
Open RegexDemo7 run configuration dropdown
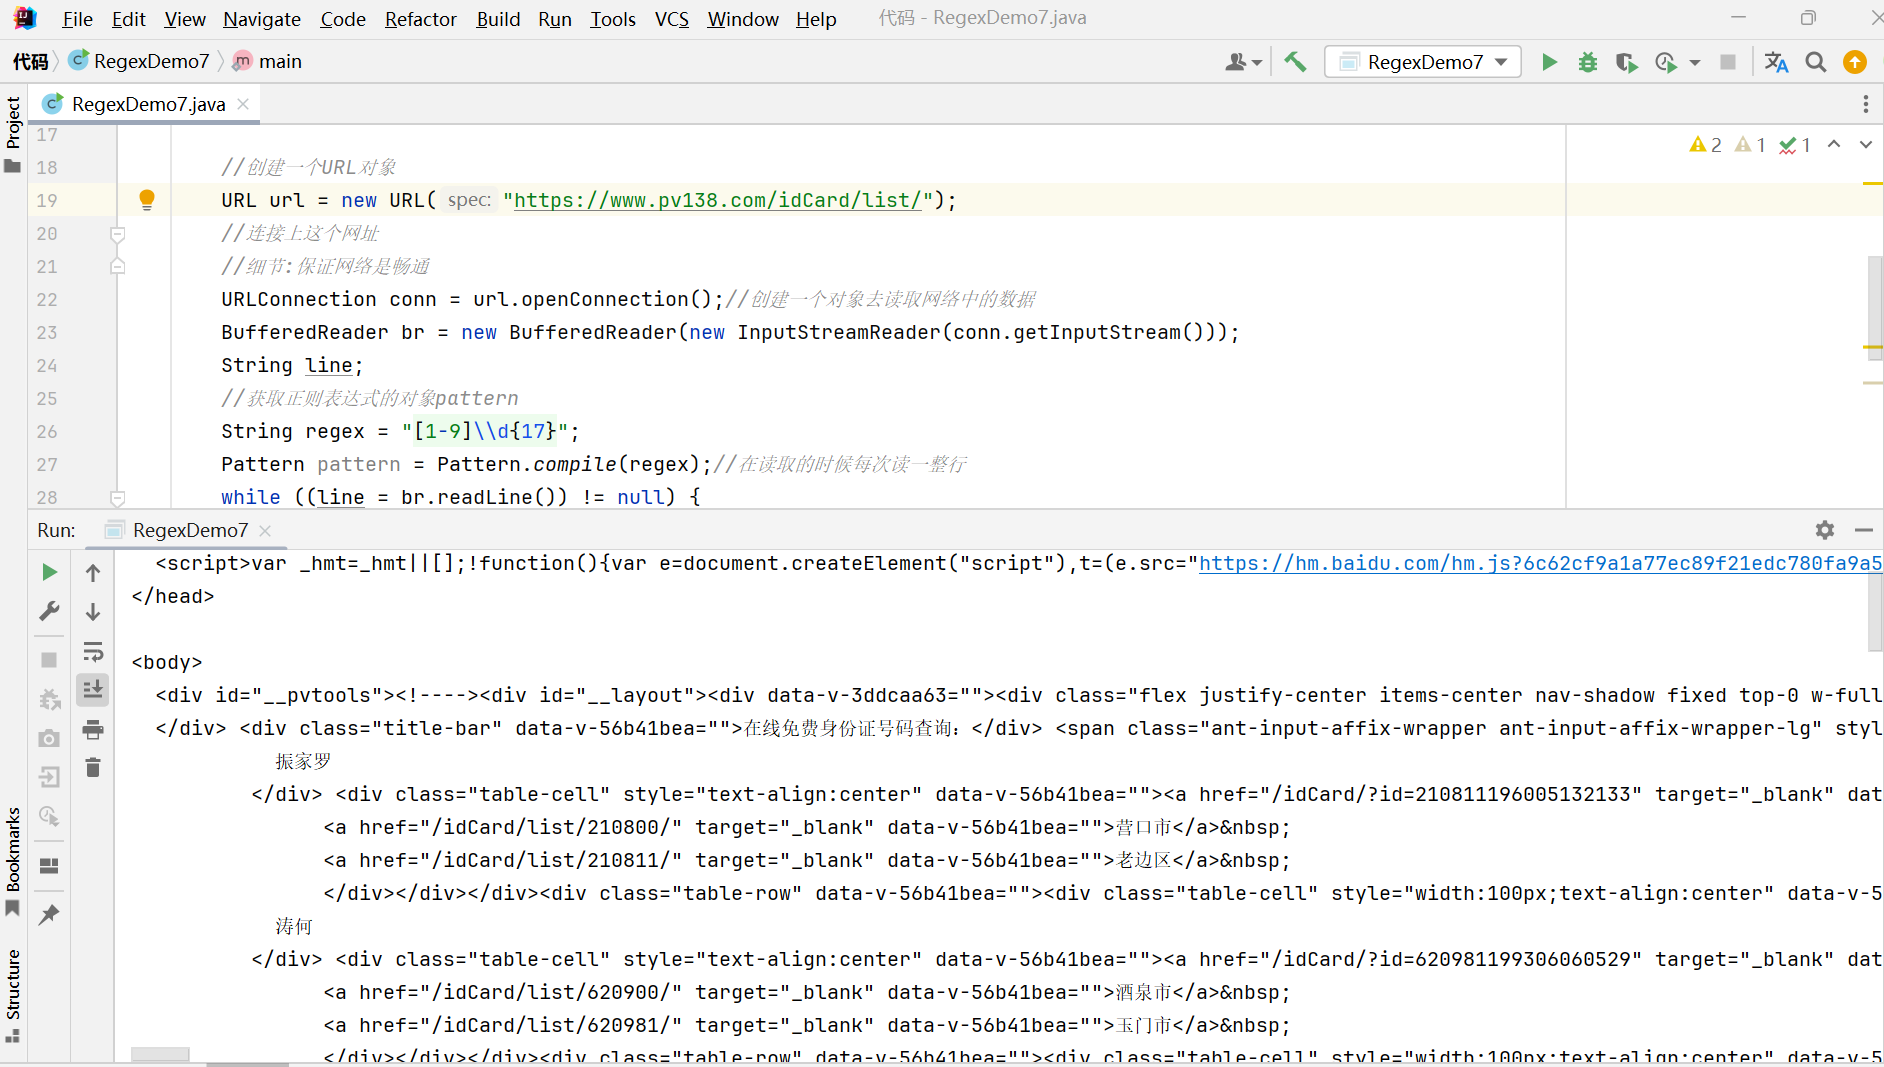coord(1423,62)
